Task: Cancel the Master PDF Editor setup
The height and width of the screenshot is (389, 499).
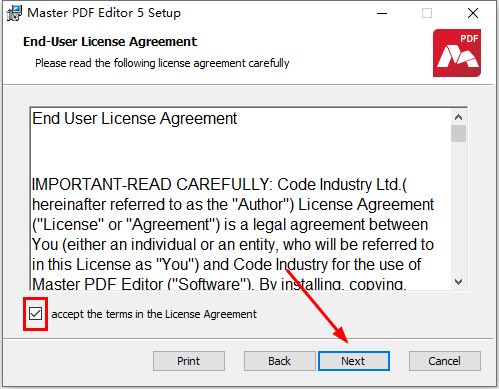Action: (445, 361)
